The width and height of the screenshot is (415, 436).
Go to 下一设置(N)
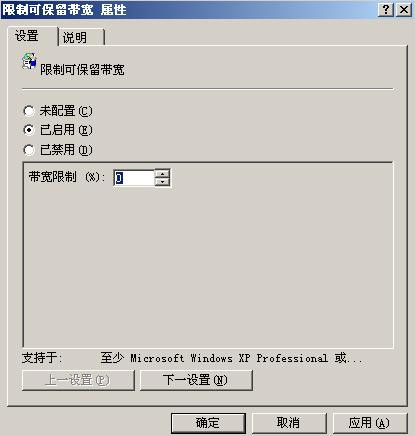pyautogui.click(x=196, y=380)
